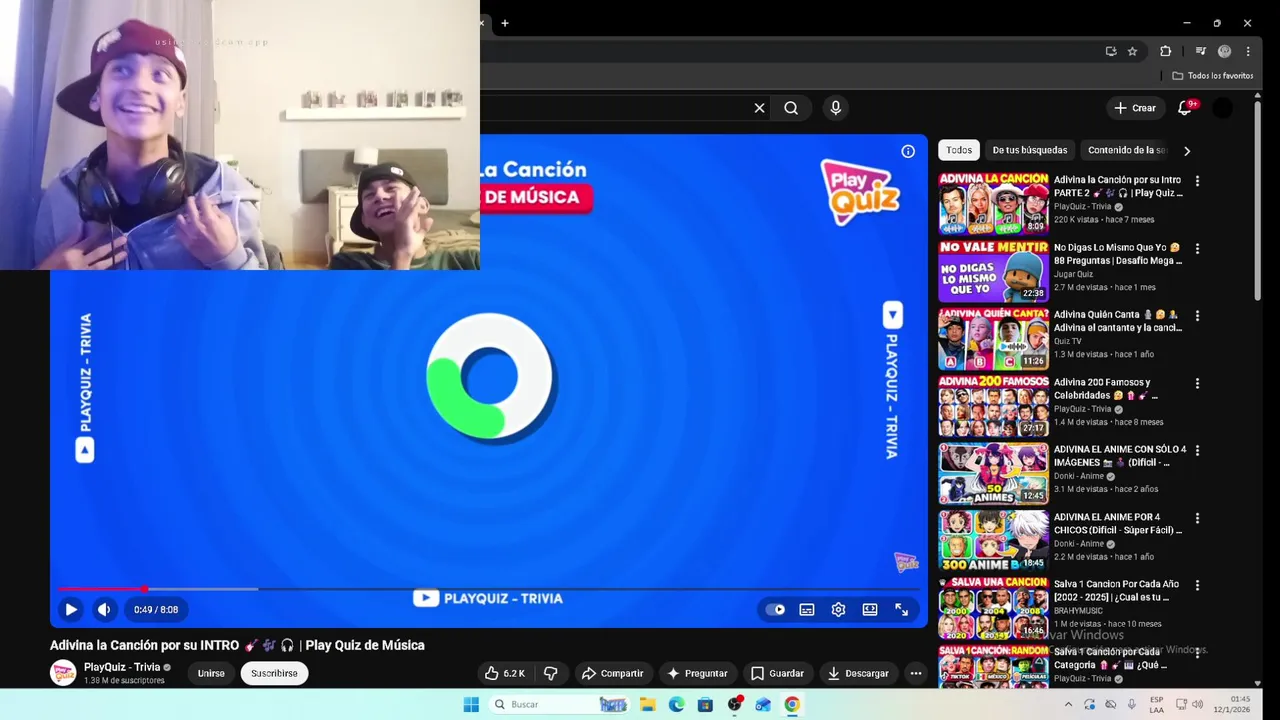Viewport: 1280px width, 720px height.
Task: Bookmark this page with the star
Action: pos(1132,51)
